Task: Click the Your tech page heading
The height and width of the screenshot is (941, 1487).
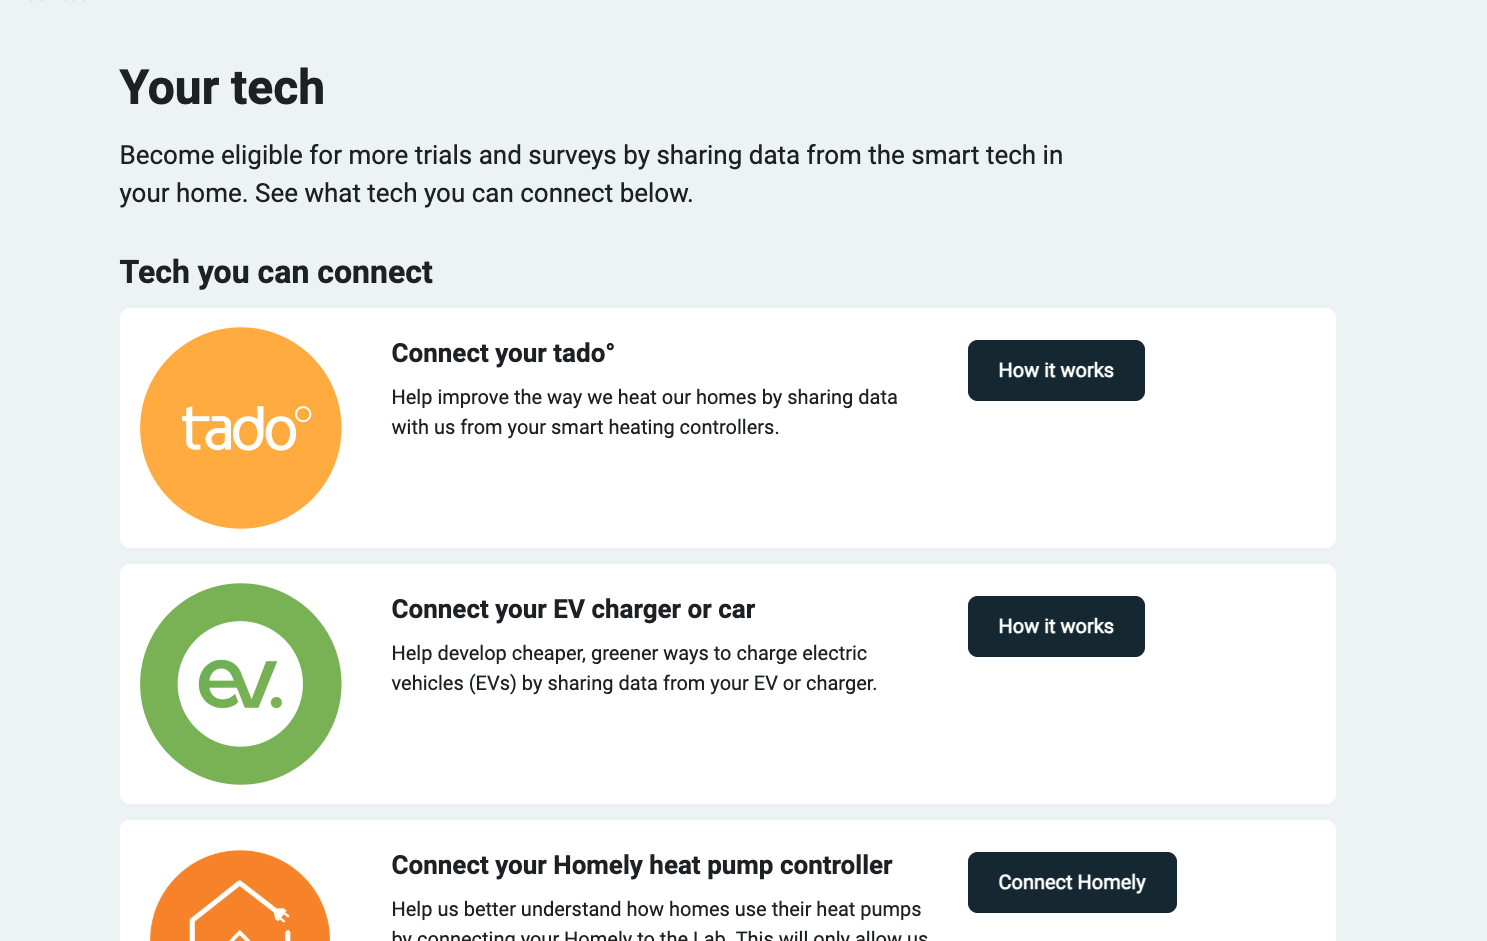Action: pyautogui.click(x=222, y=87)
